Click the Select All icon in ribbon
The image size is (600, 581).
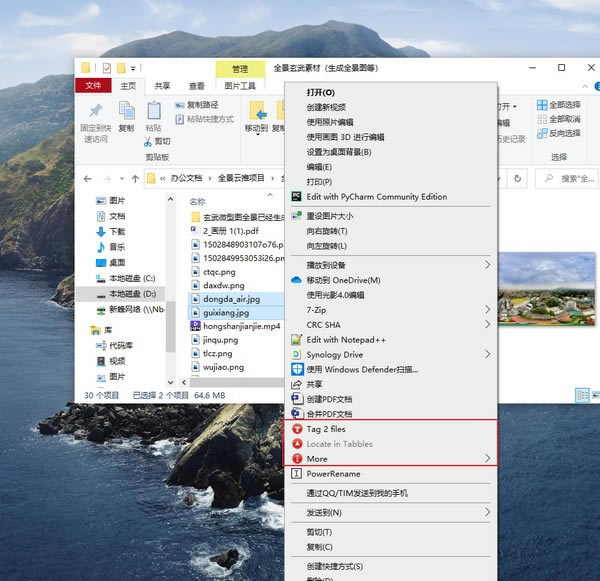(x=541, y=105)
